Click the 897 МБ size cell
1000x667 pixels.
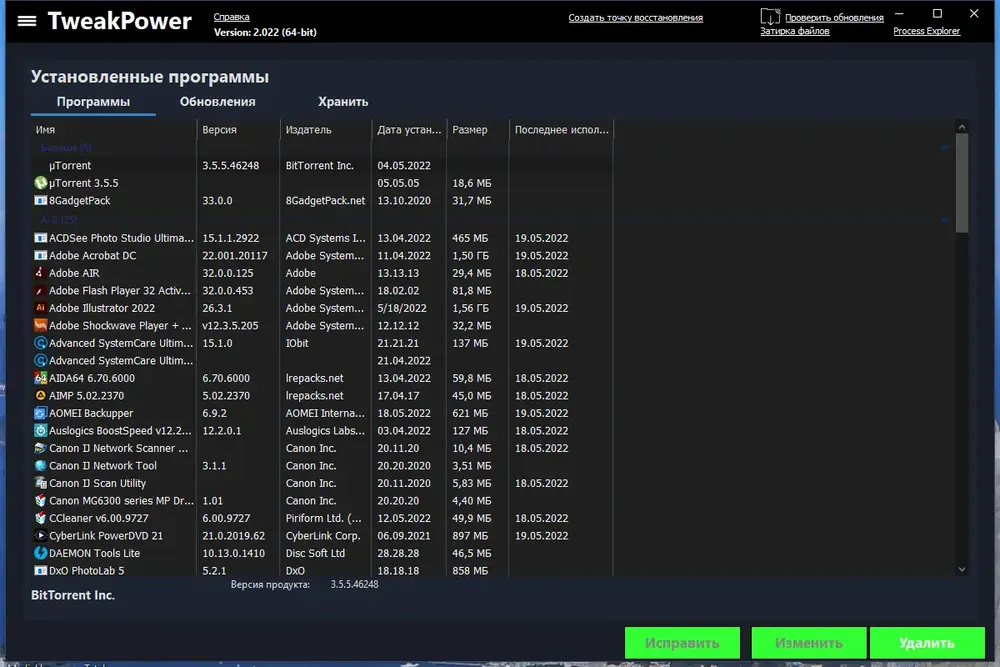(470, 536)
